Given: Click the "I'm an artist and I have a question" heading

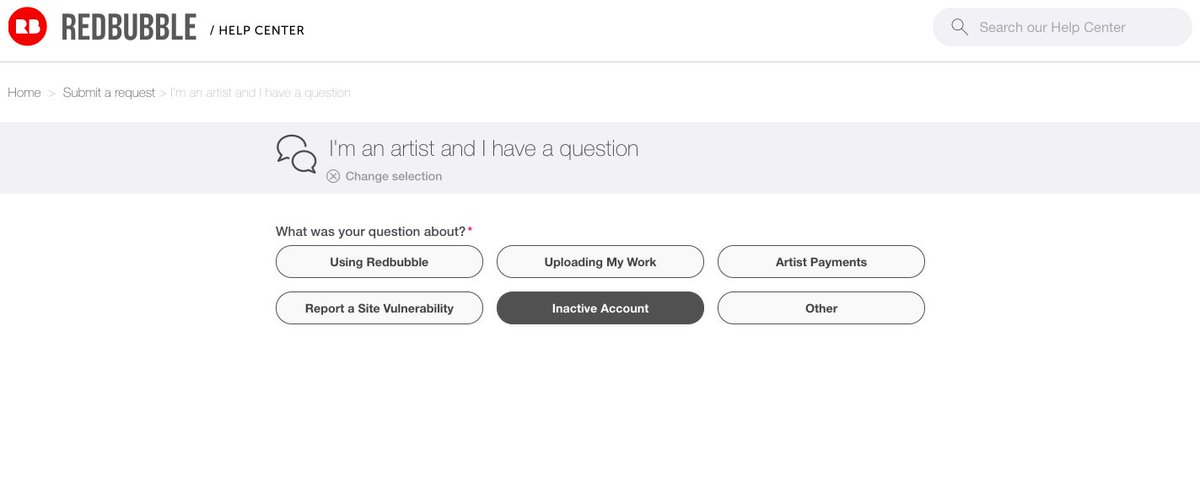Looking at the screenshot, I should (x=484, y=148).
